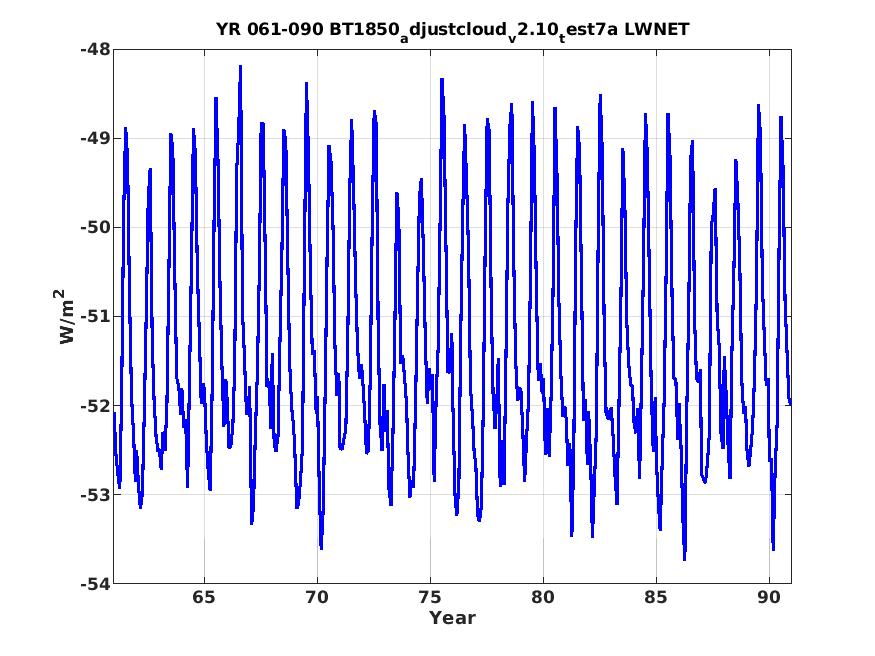875x656 pixels.
Task: Click the y-axis tick label -49
Action: click(95, 138)
